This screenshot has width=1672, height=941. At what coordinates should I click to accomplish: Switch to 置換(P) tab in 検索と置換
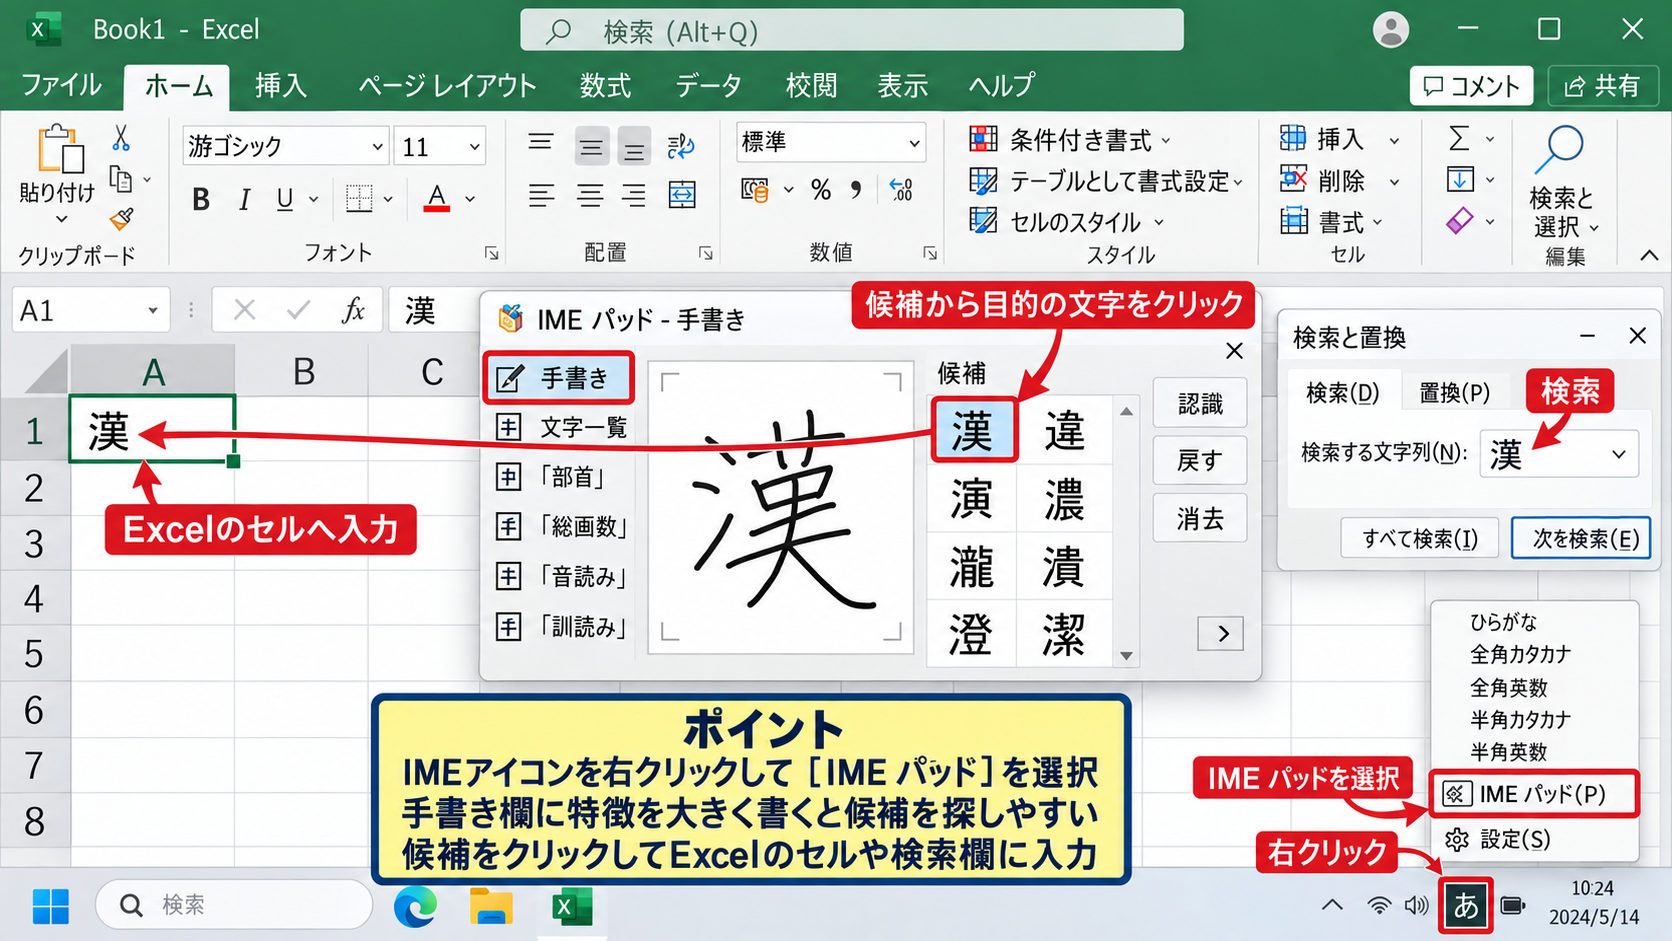[x=1454, y=393]
